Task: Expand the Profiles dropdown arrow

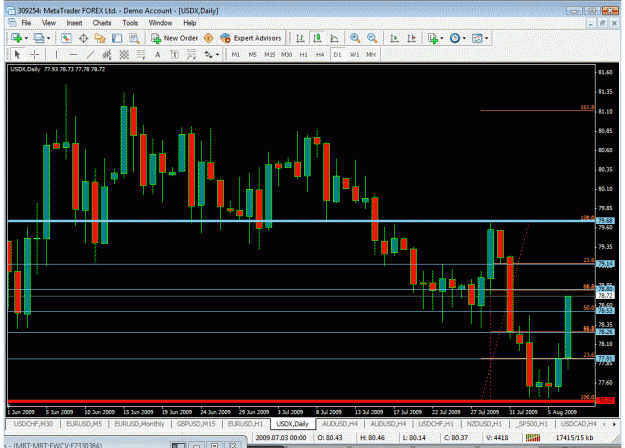Action: coord(49,38)
